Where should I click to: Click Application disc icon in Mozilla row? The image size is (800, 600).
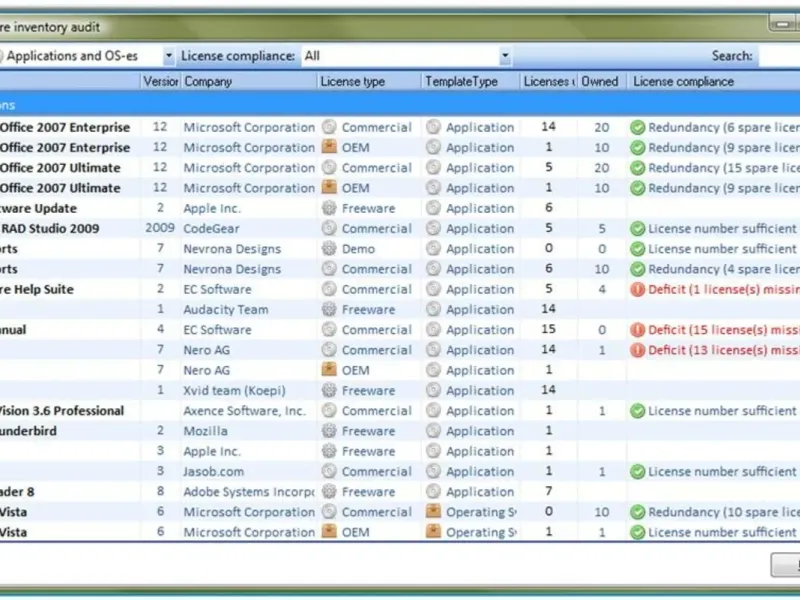(x=433, y=431)
